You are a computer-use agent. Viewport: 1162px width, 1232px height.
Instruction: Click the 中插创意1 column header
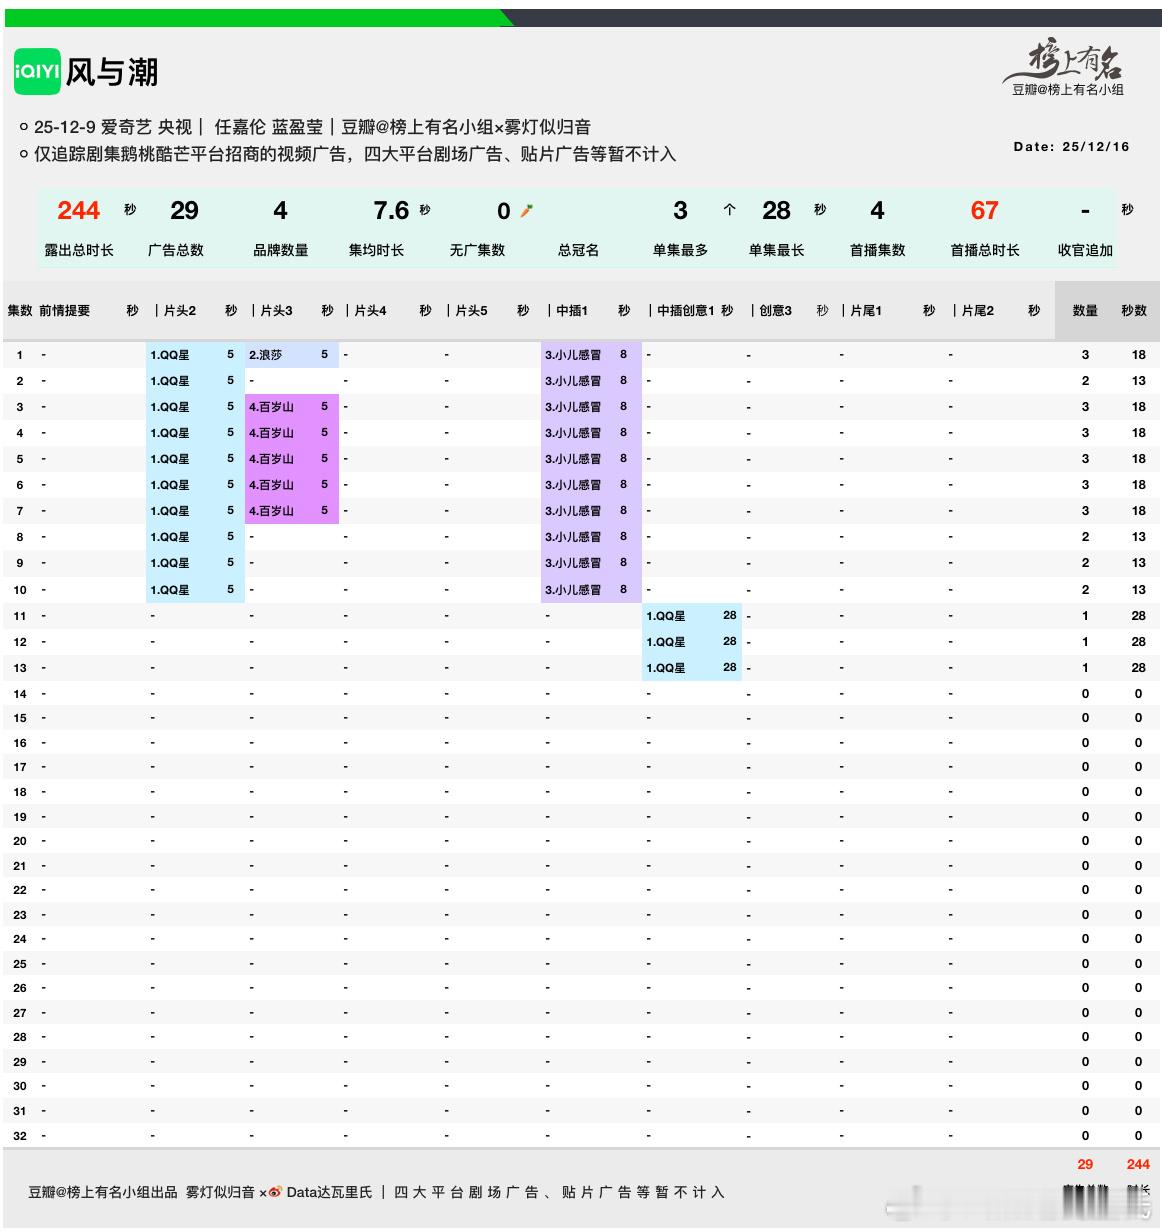coord(686,311)
